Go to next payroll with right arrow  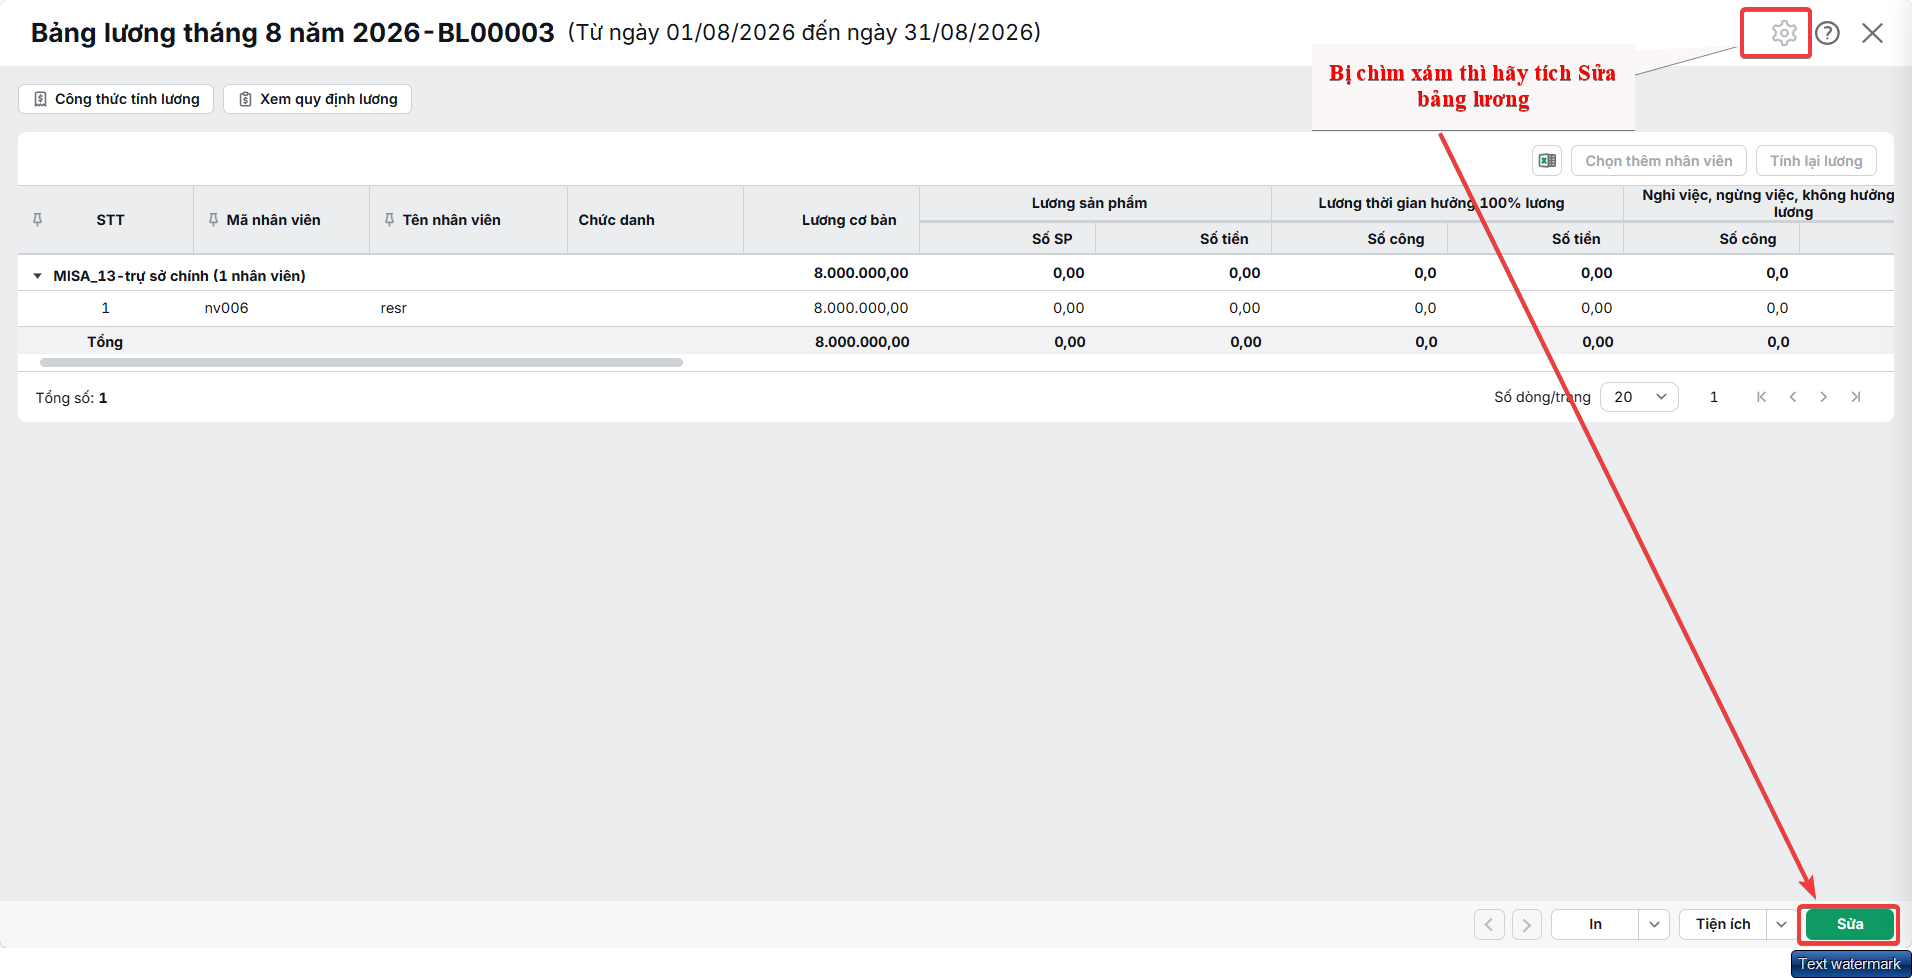click(x=1526, y=925)
